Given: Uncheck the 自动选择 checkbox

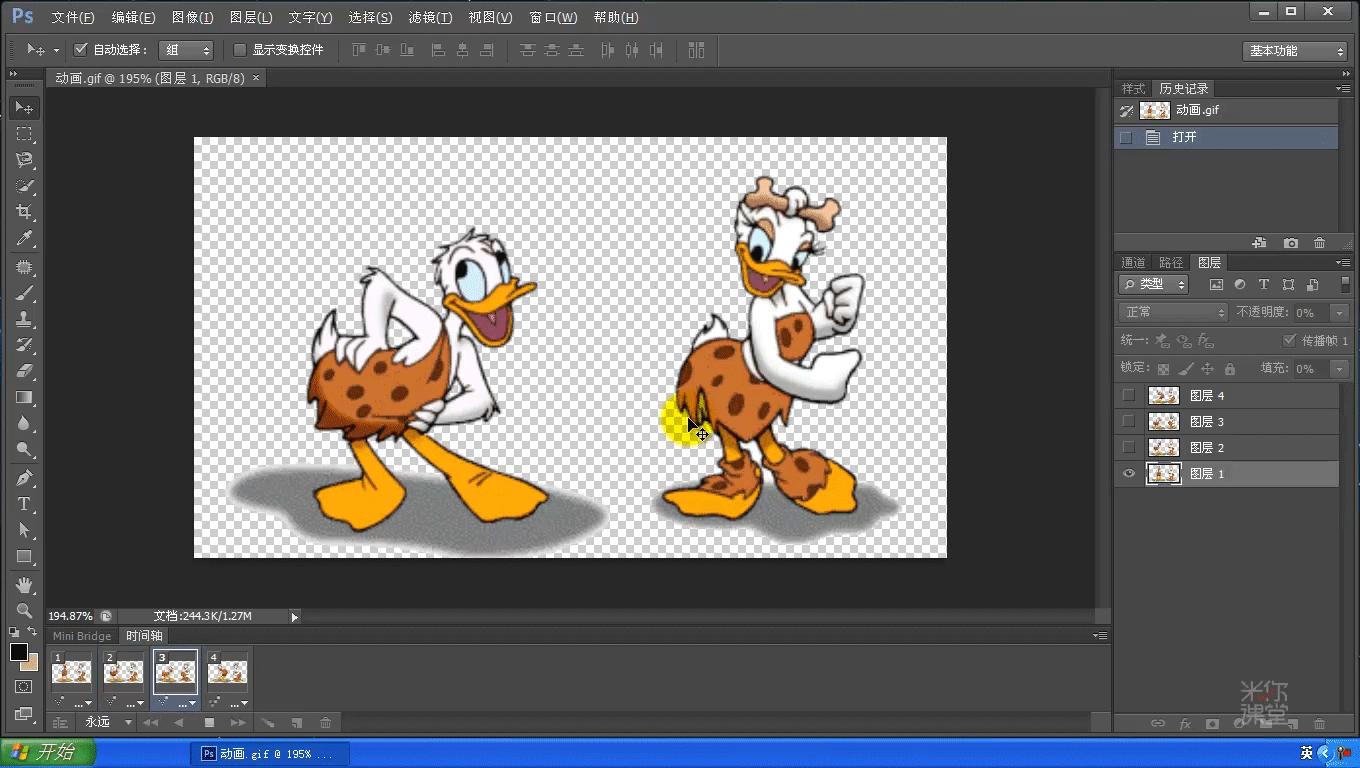Looking at the screenshot, I should coord(81,50).
